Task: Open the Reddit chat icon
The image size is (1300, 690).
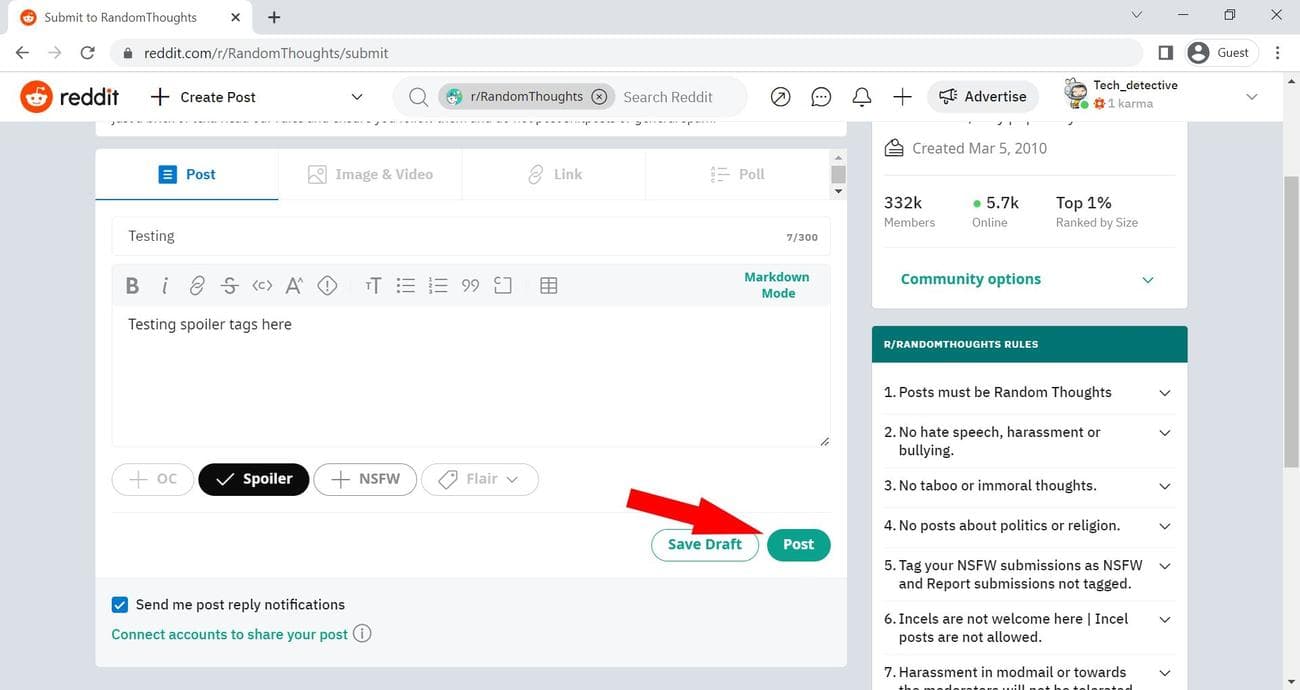Action: pyautogui.click(x=821, y=97)
